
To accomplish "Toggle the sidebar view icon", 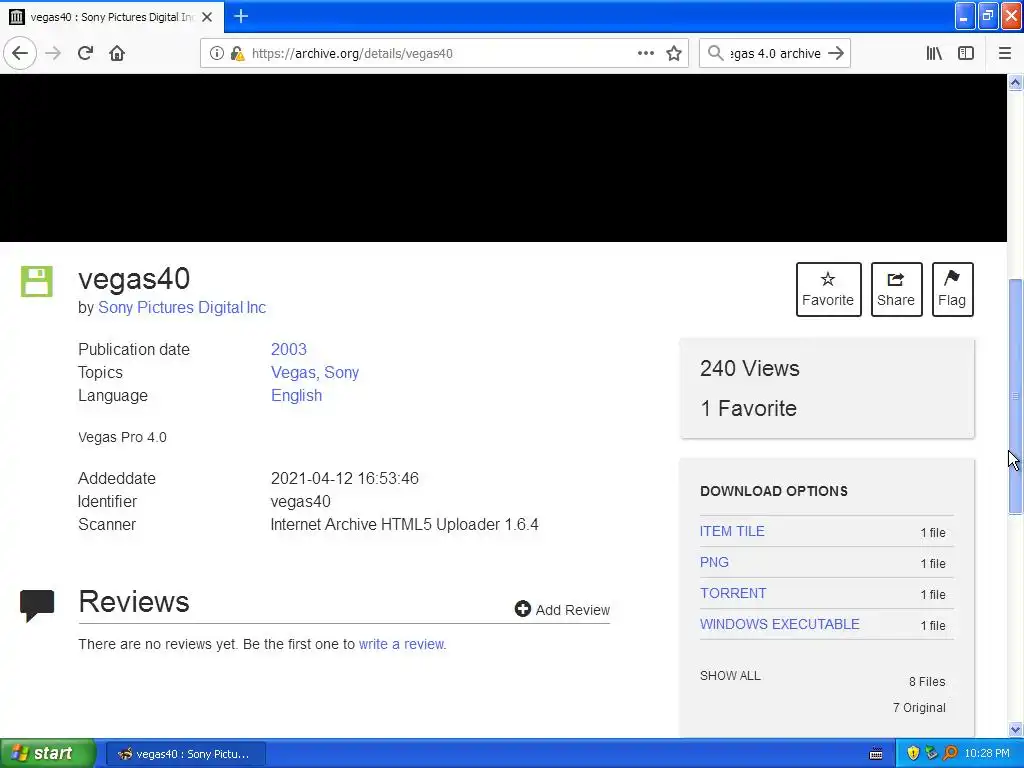I will (965, 54).
